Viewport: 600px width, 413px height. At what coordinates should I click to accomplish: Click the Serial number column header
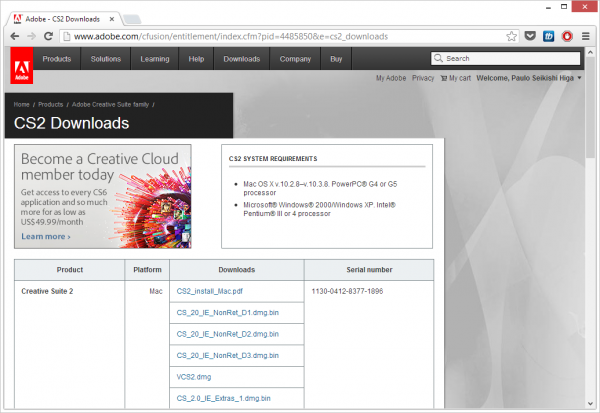369,270
